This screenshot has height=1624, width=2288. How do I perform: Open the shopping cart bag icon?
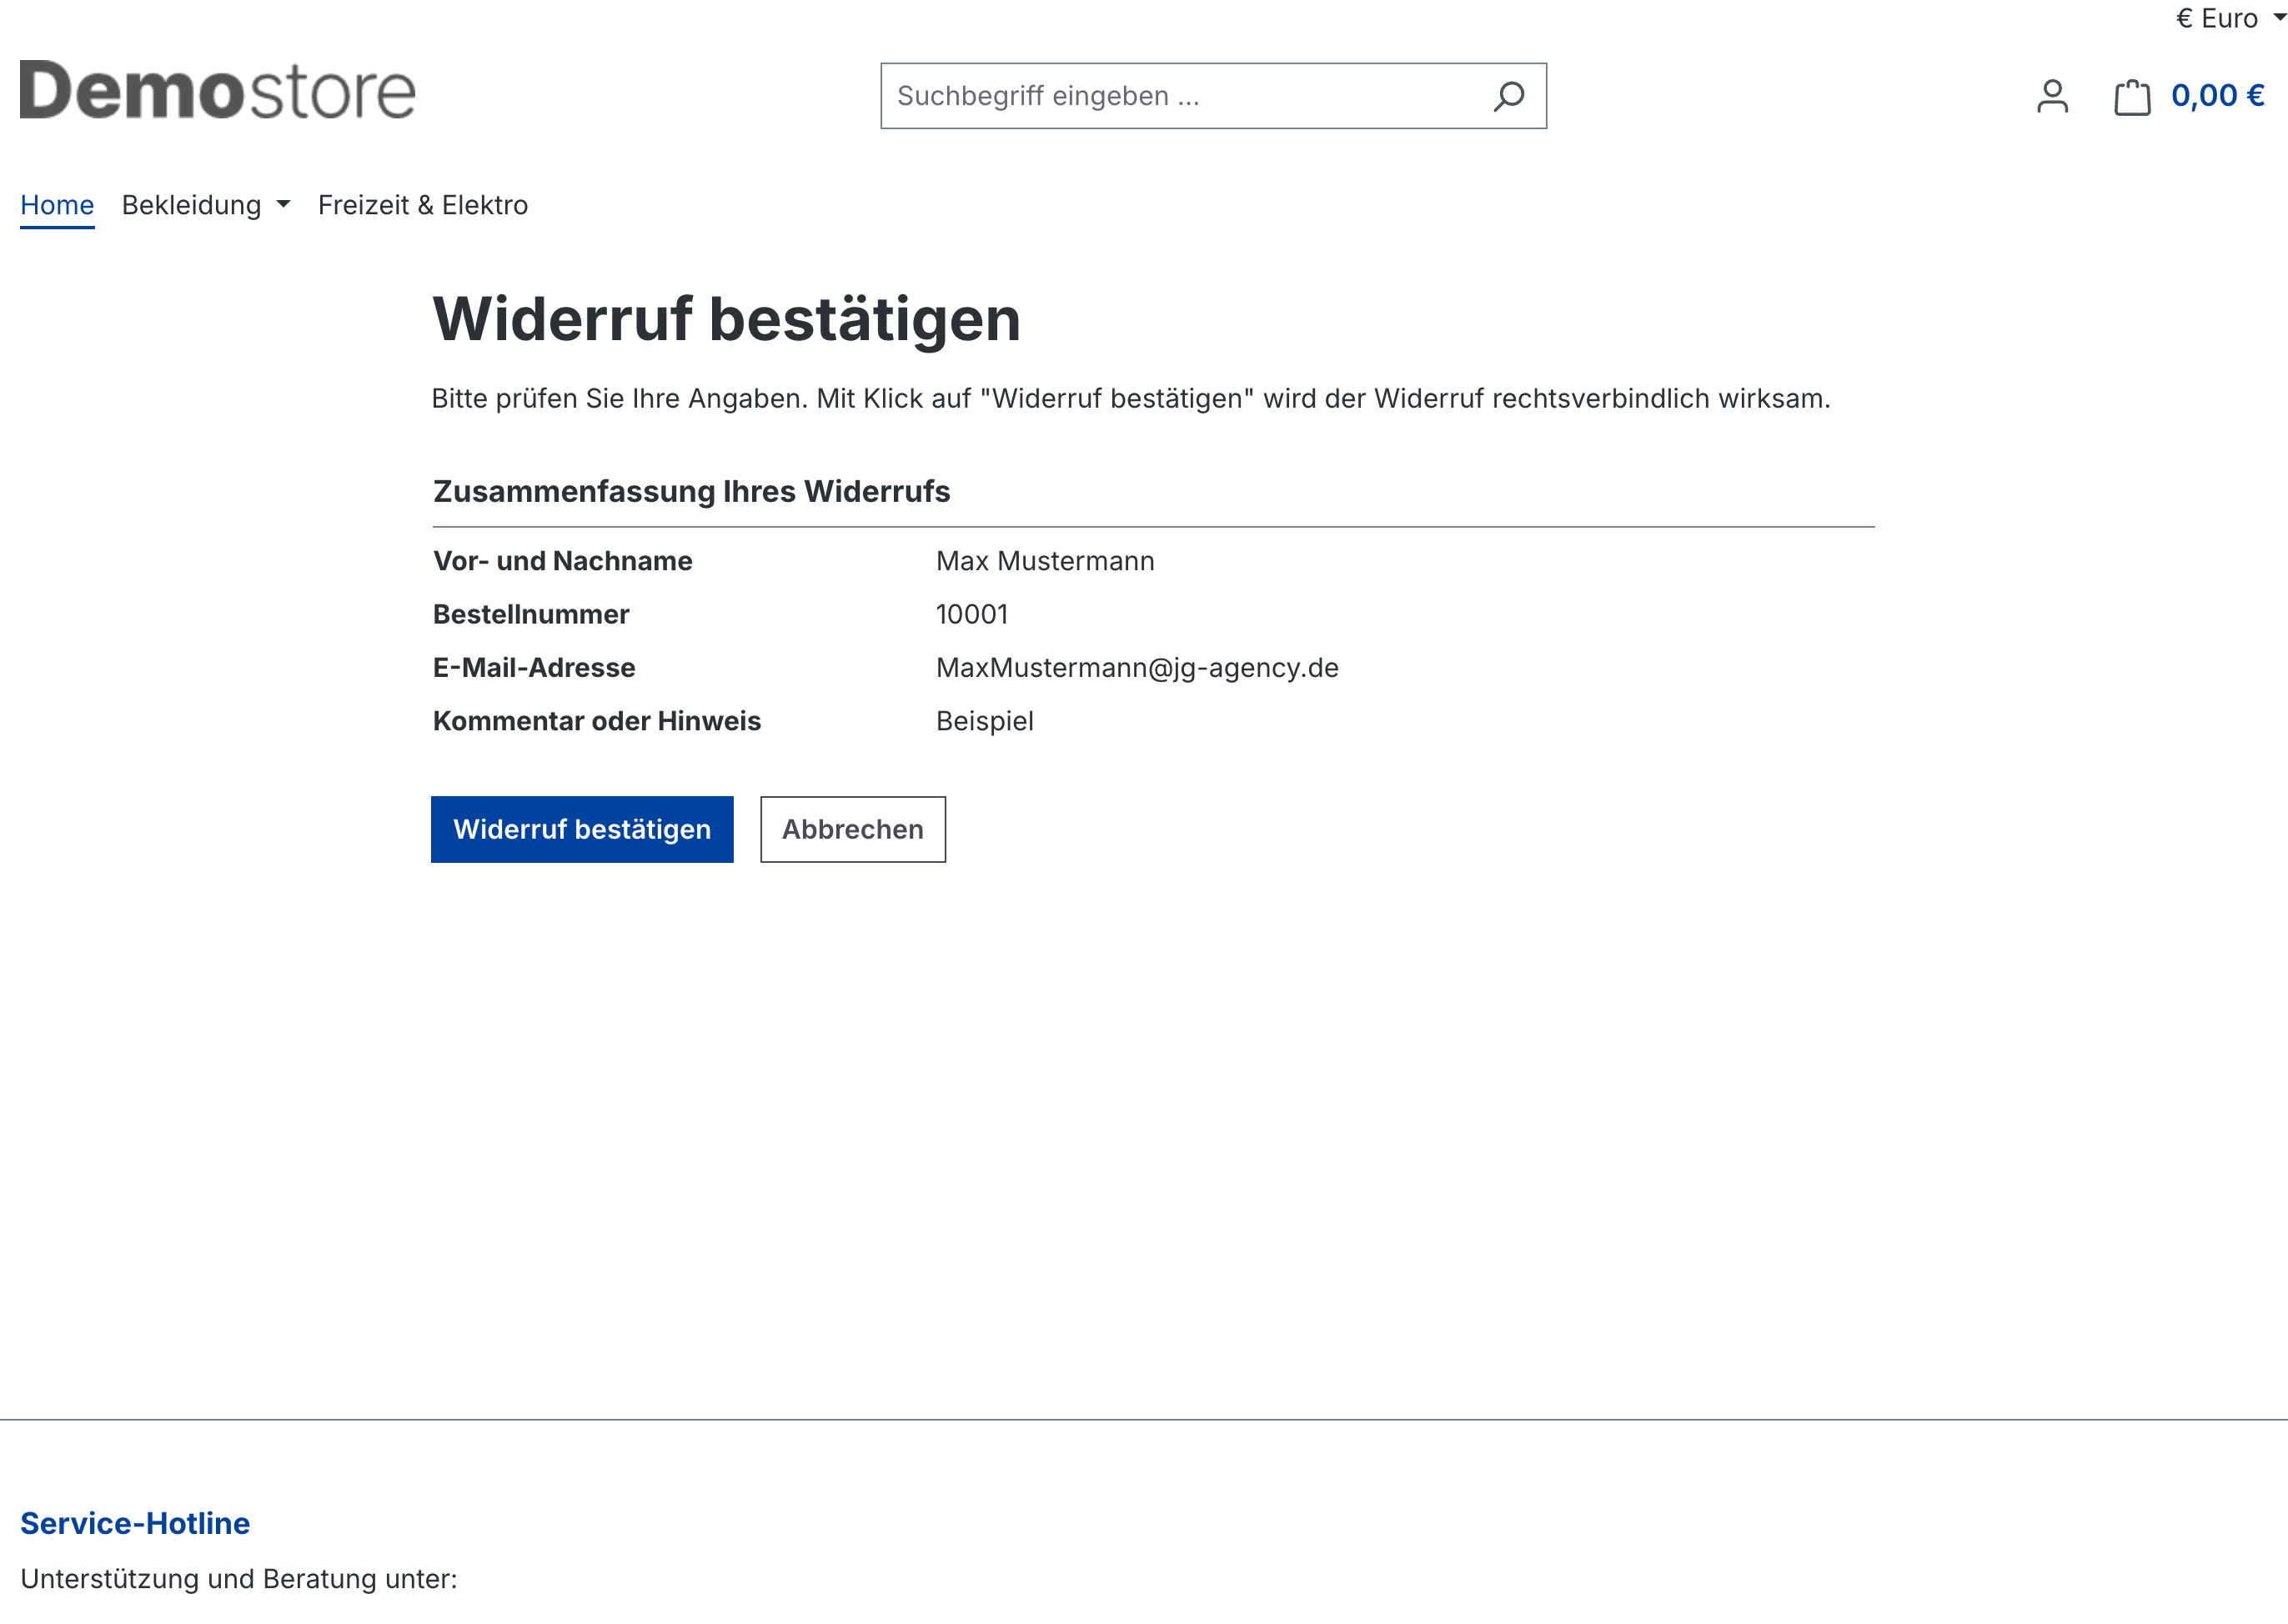[x=2132, y=97]
